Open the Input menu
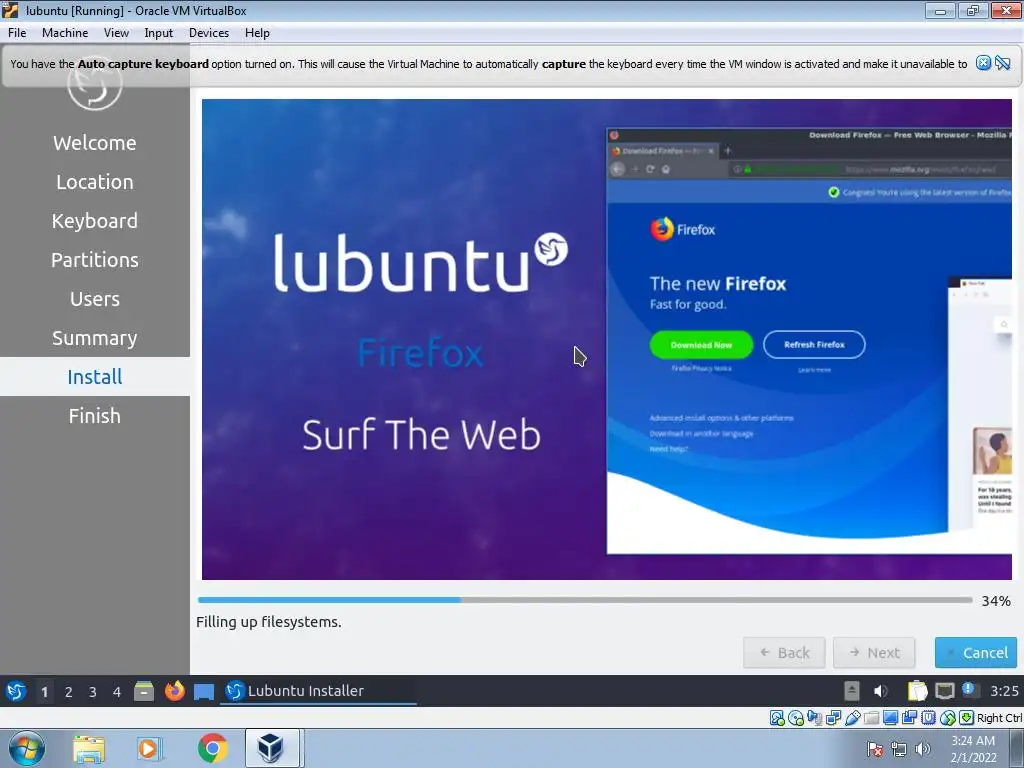Image resolution: width=1024 pixels, height=768 pixels. (159, 33)
